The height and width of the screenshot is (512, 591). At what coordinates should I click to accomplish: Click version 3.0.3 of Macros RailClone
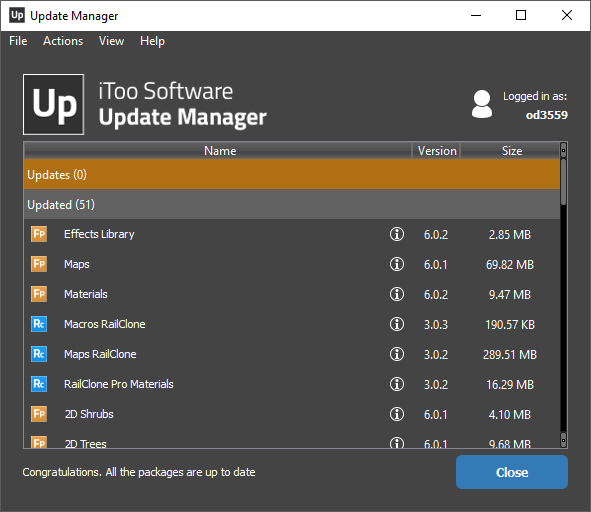(x=436, y=325)
